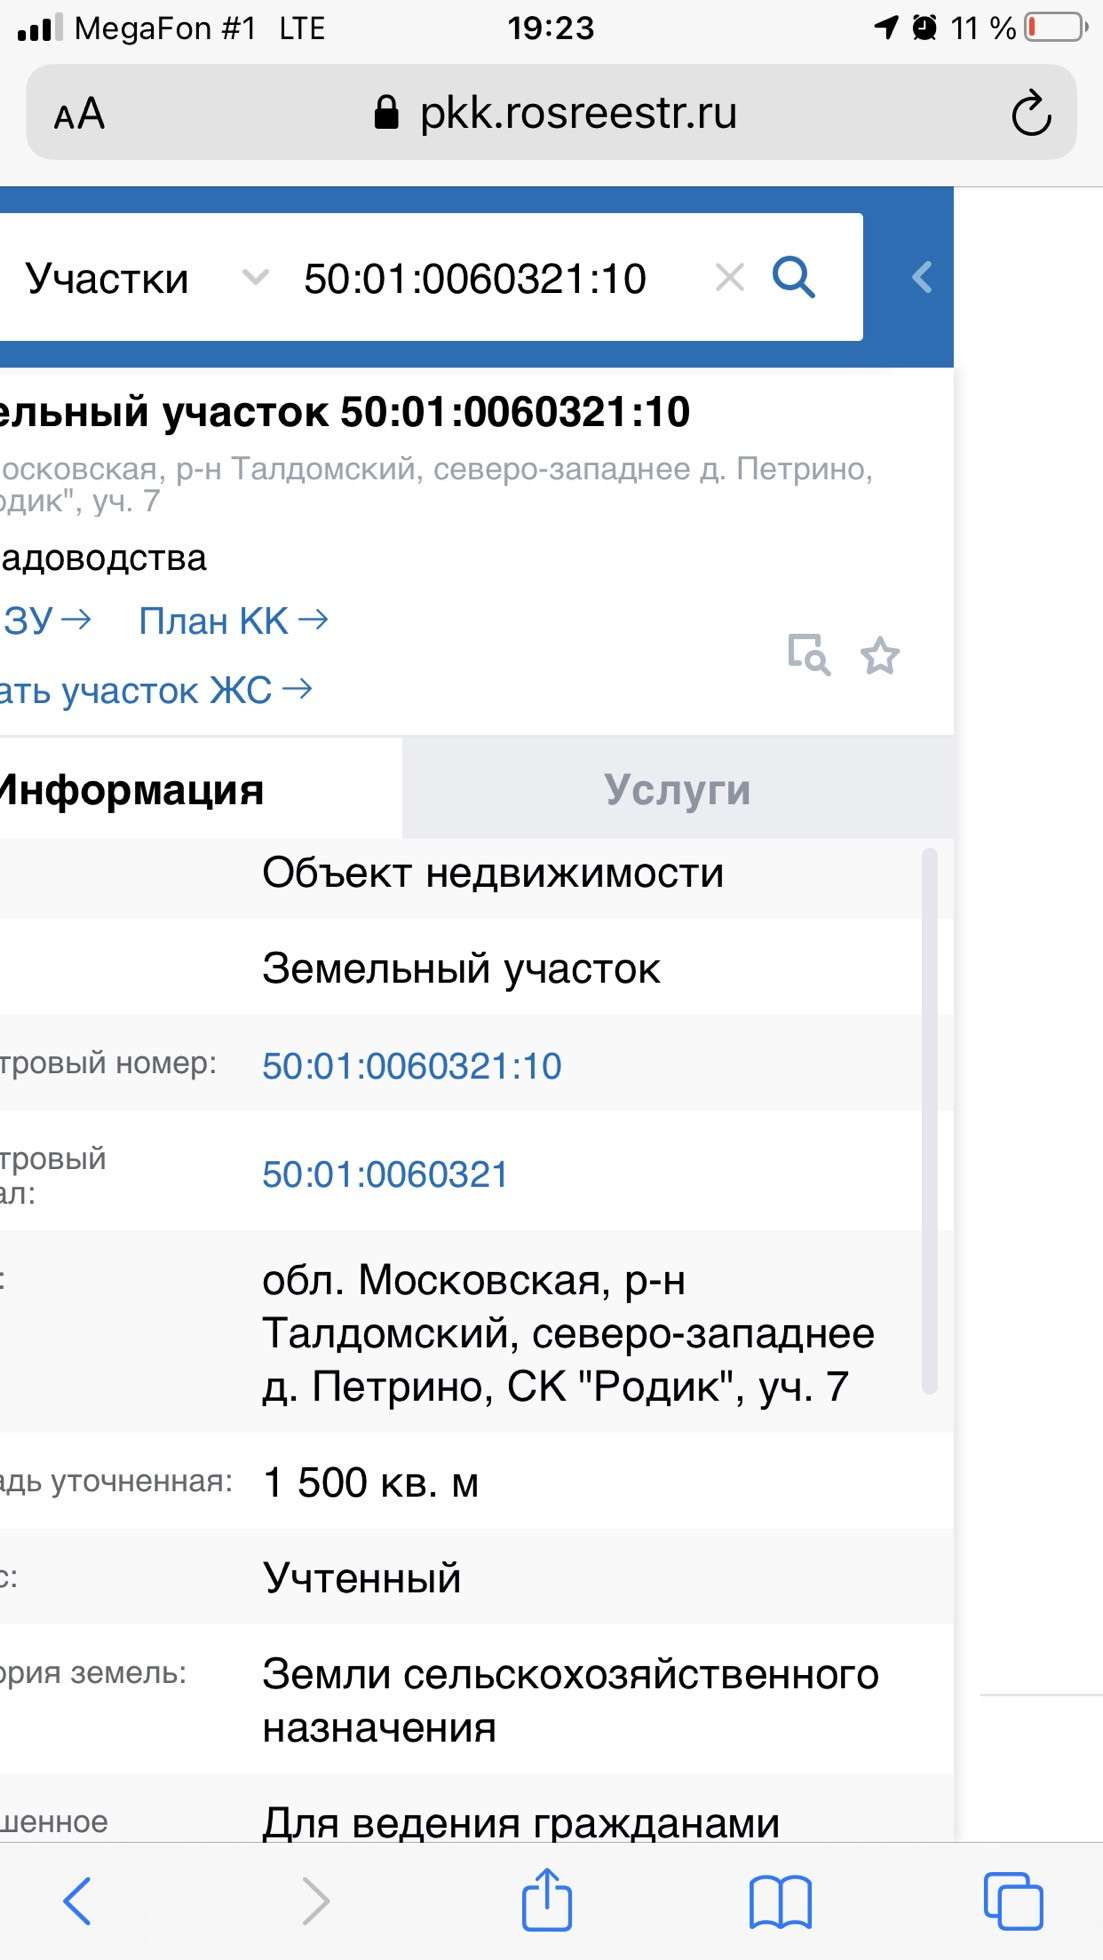Select the Информация tab

tap(130, 790)
